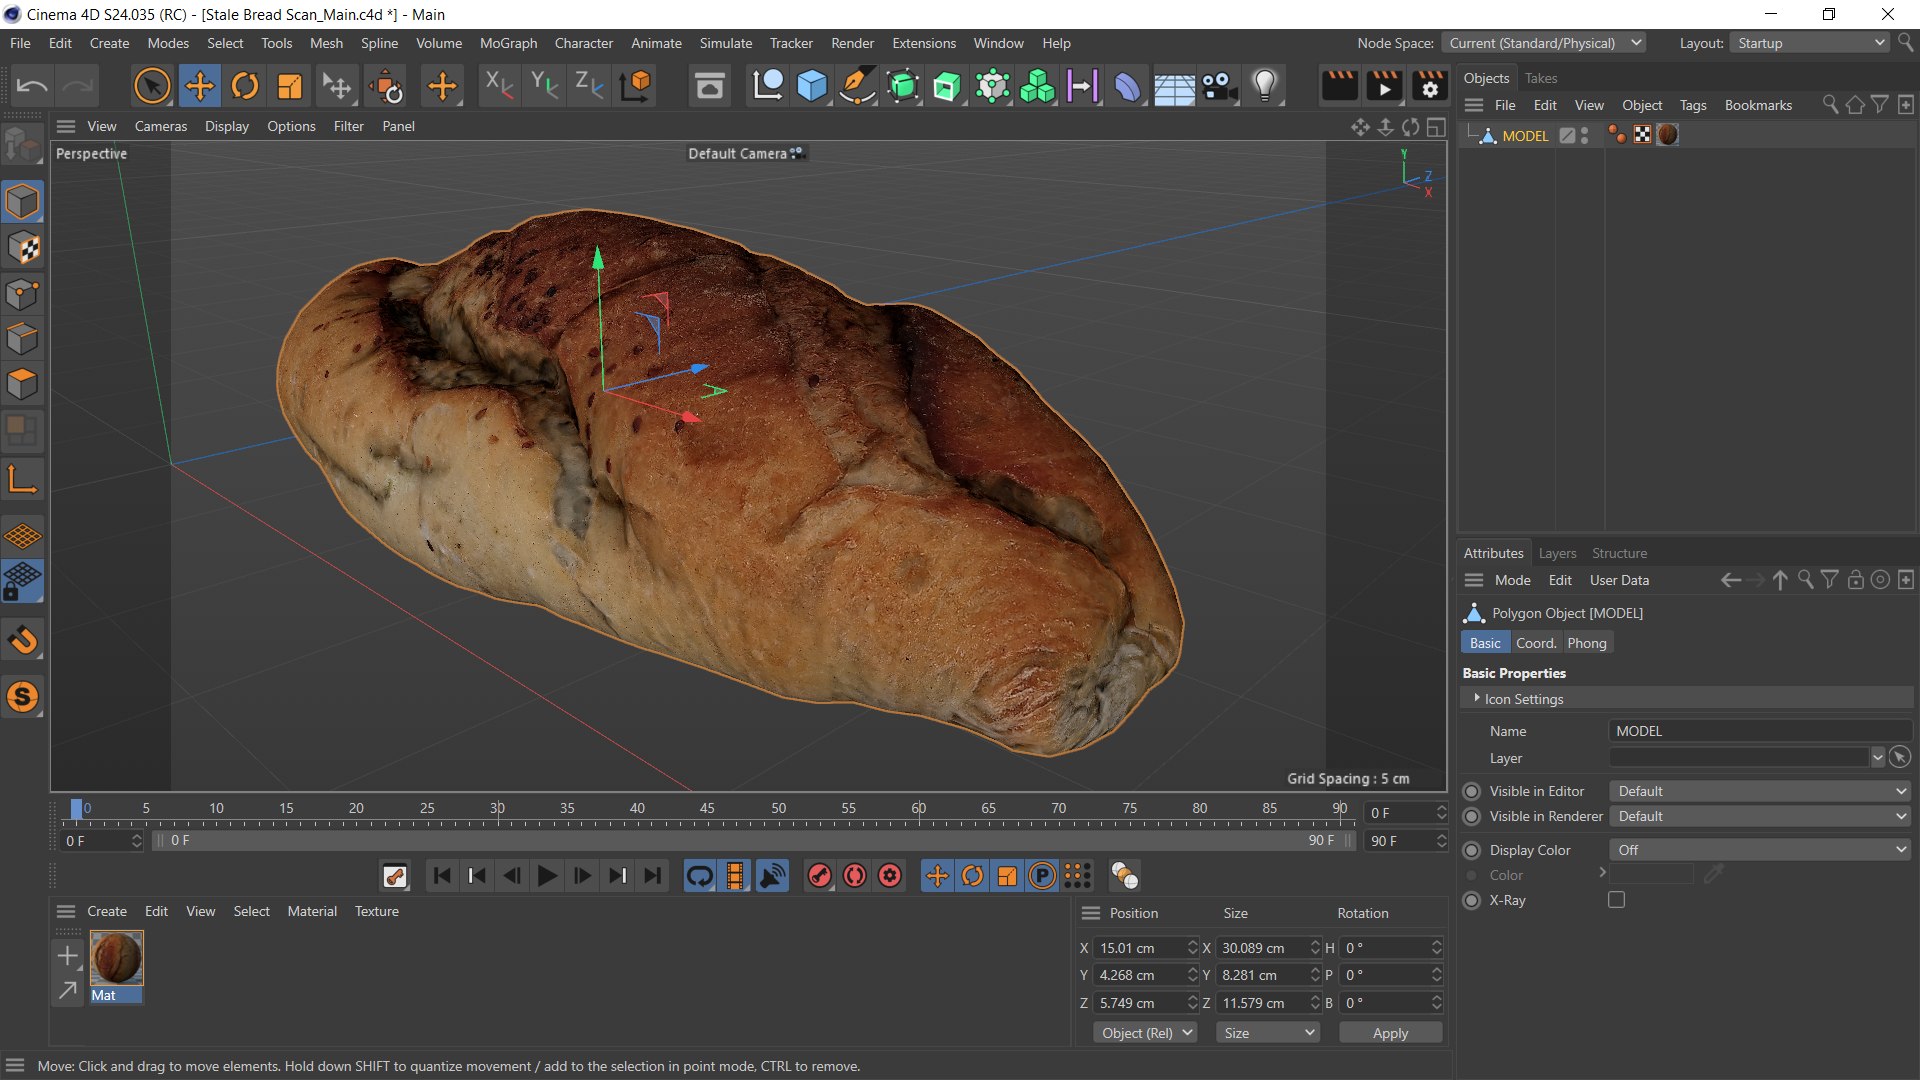This screenshot has height=1080, width=1920.
Task: Toggle the Enable Snap magnet icon
Action: click(x=22, y=640)
